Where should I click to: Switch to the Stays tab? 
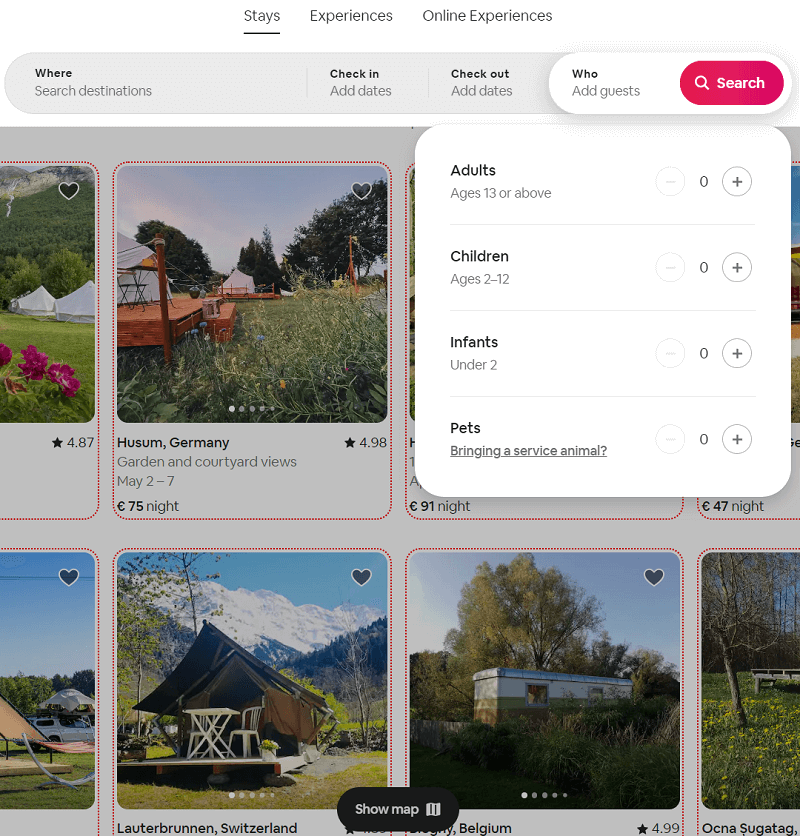[261, 16]
